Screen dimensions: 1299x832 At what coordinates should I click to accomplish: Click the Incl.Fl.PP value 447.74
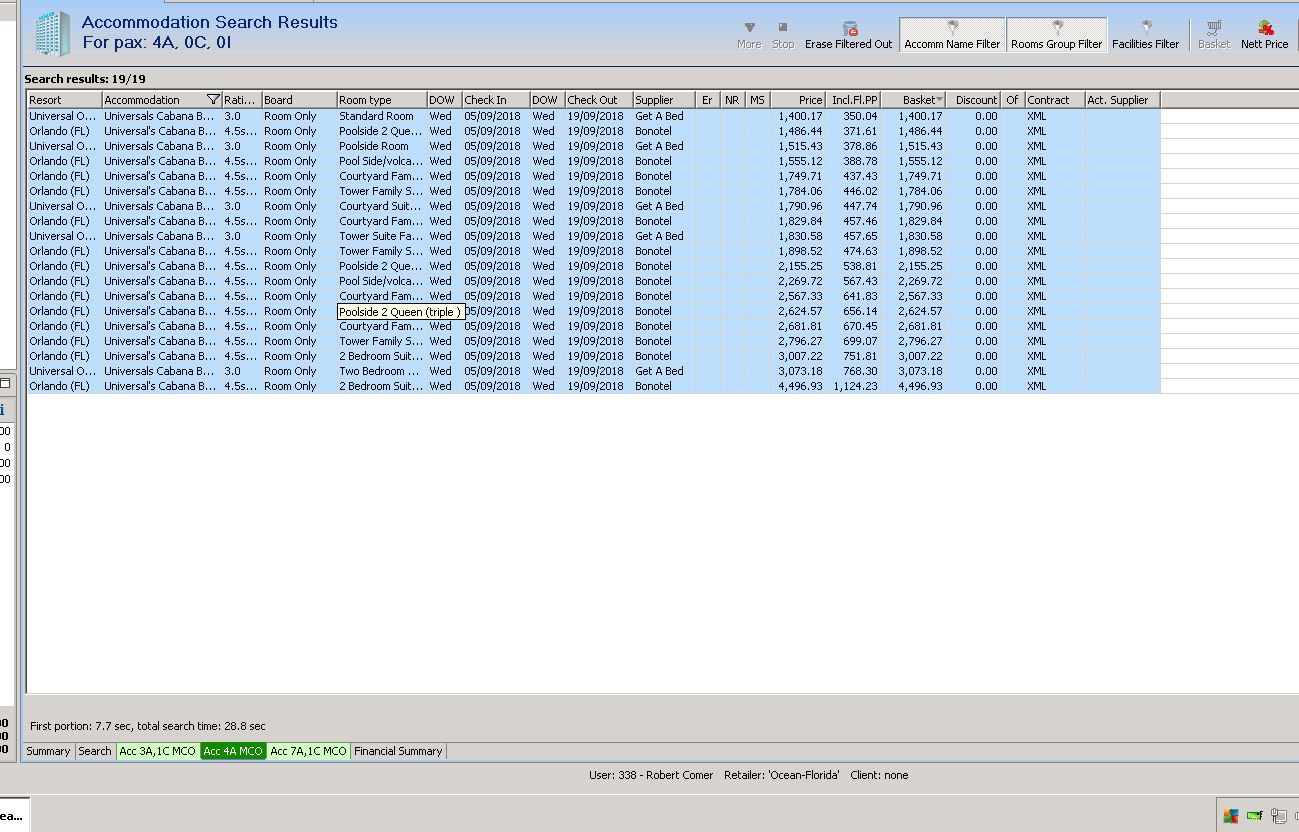pos(859,206)
